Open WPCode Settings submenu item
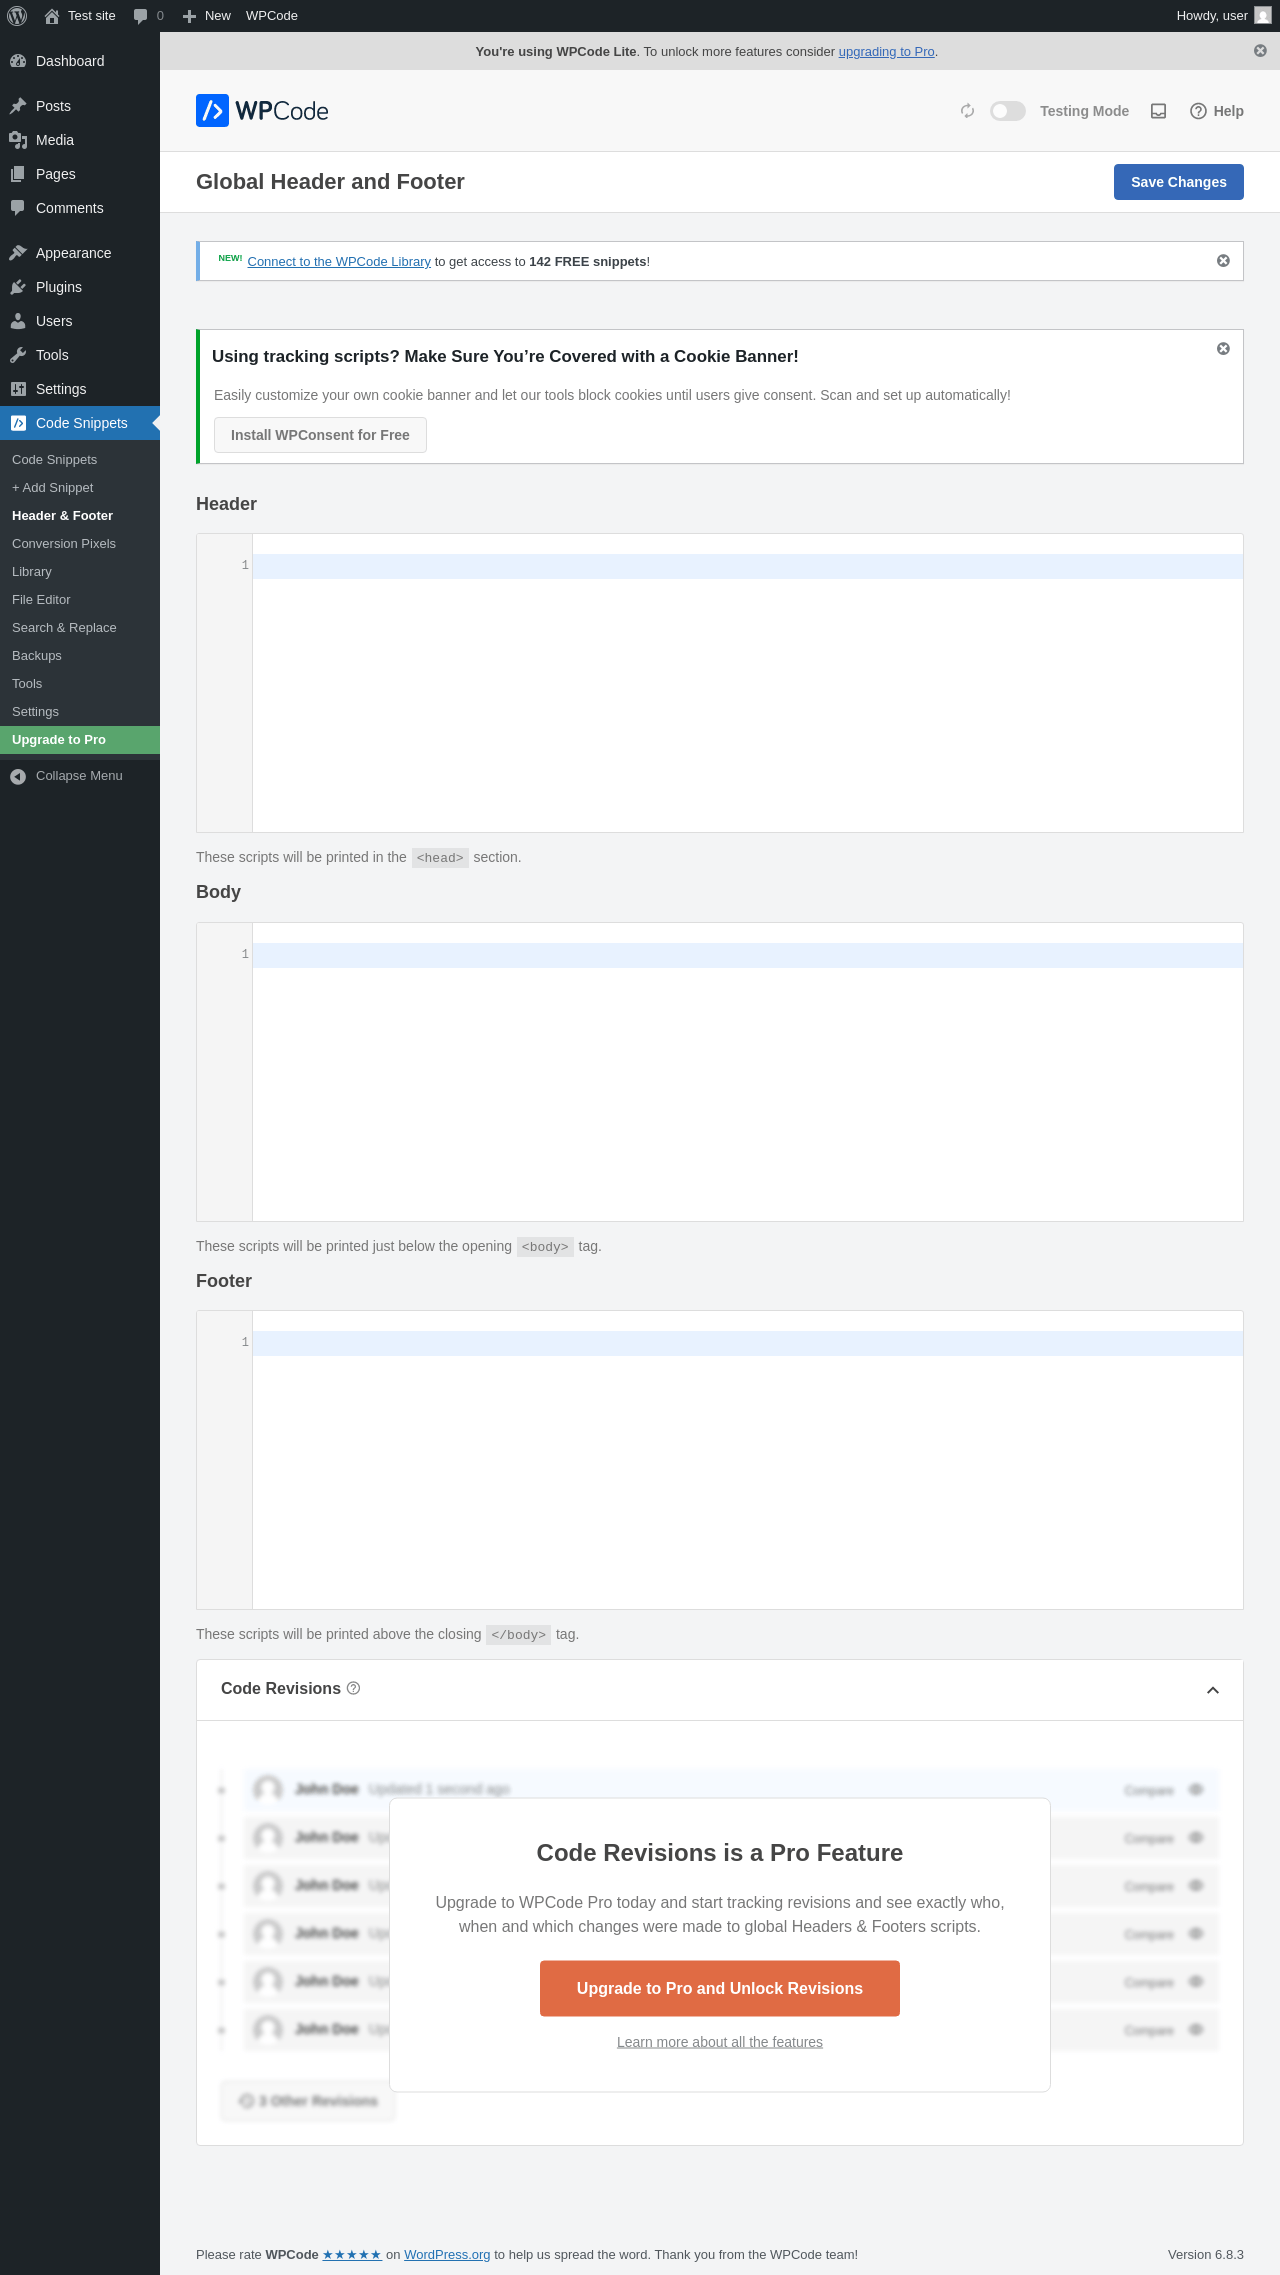The height and width of the screenshot is (2275, 1280). point(80,712)
